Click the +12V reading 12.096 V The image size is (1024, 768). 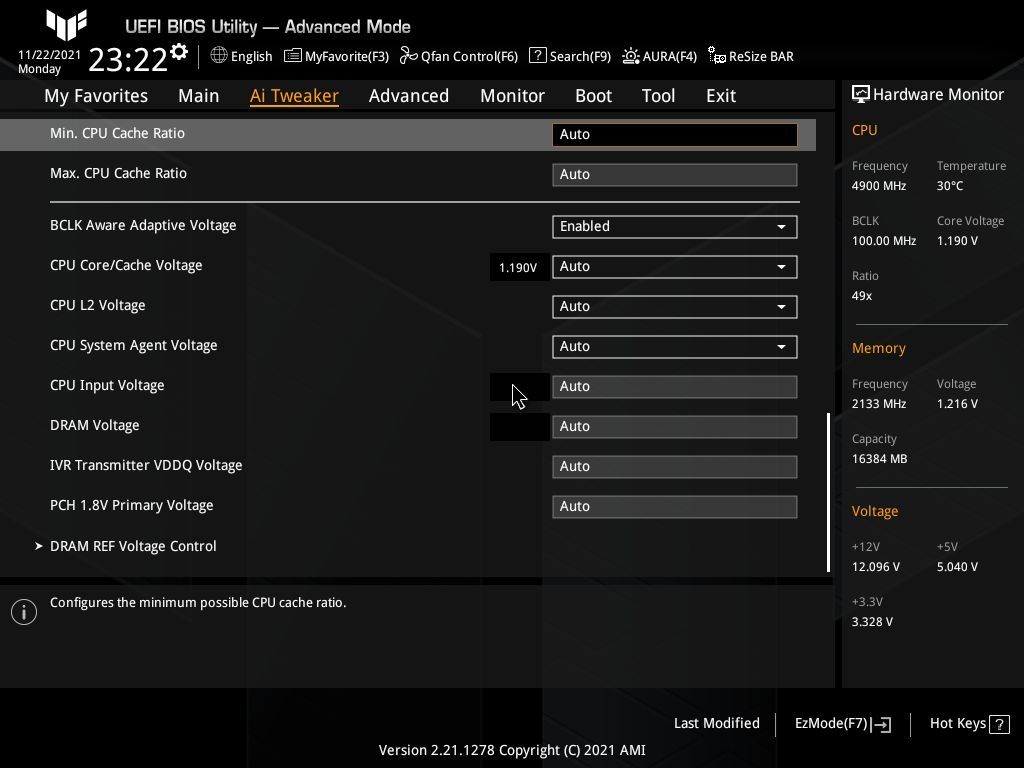(876, 567)
